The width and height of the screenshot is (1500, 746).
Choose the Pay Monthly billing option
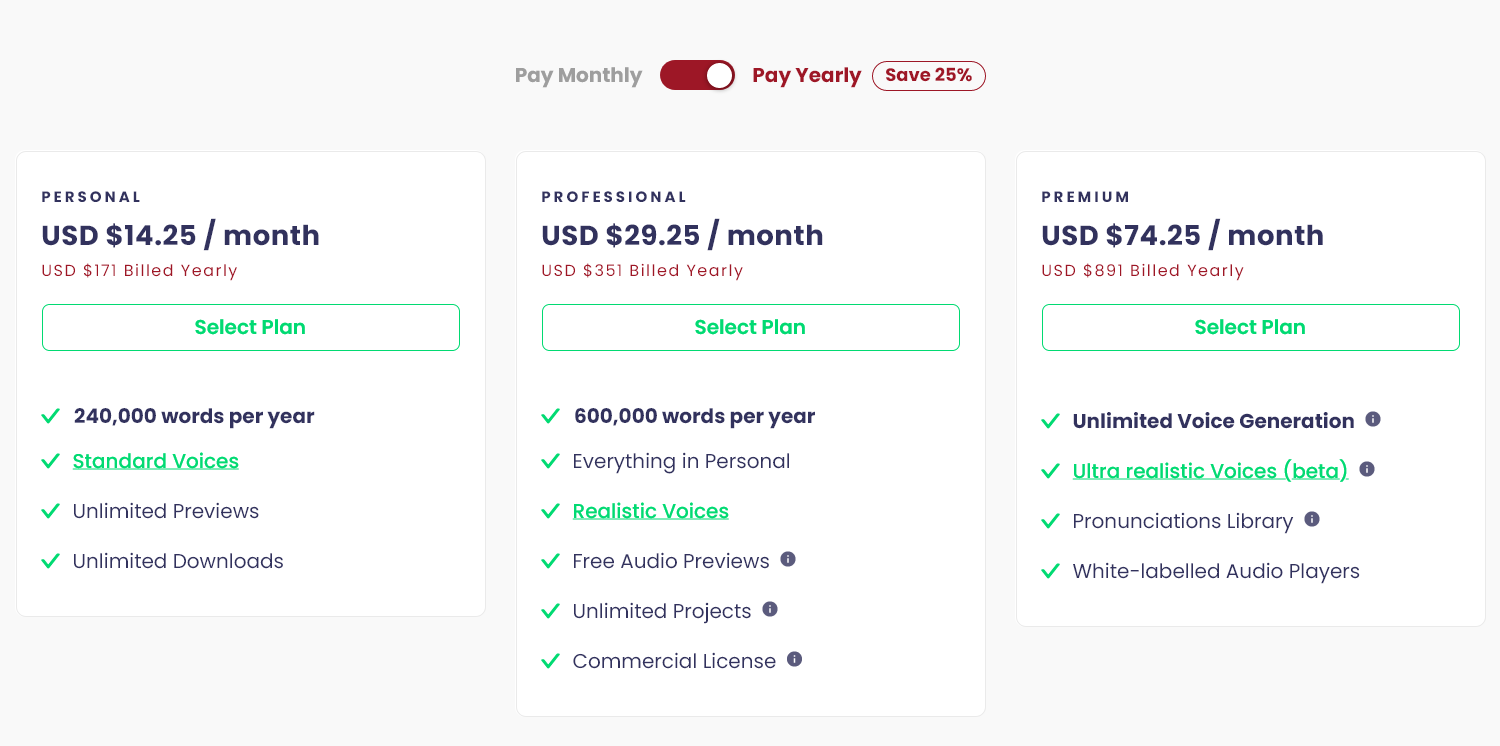(x=578, y=75)
